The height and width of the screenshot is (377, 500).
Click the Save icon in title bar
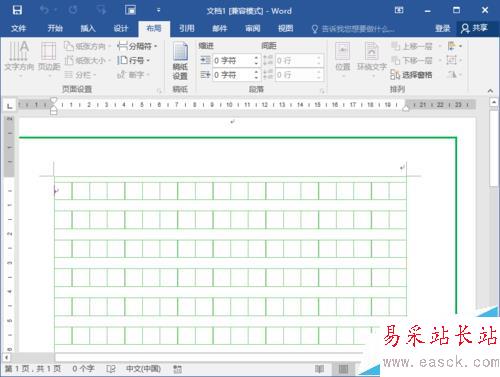[17, 10]
